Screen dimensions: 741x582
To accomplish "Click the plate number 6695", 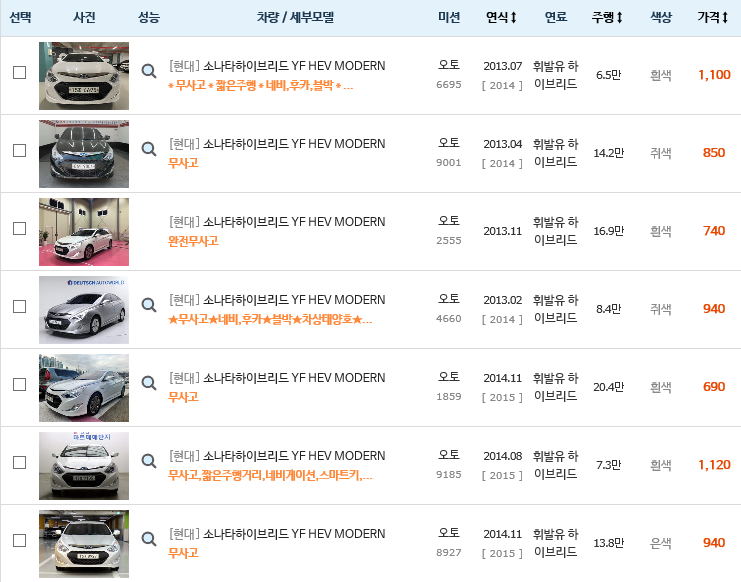I will [x=448, y=85].
